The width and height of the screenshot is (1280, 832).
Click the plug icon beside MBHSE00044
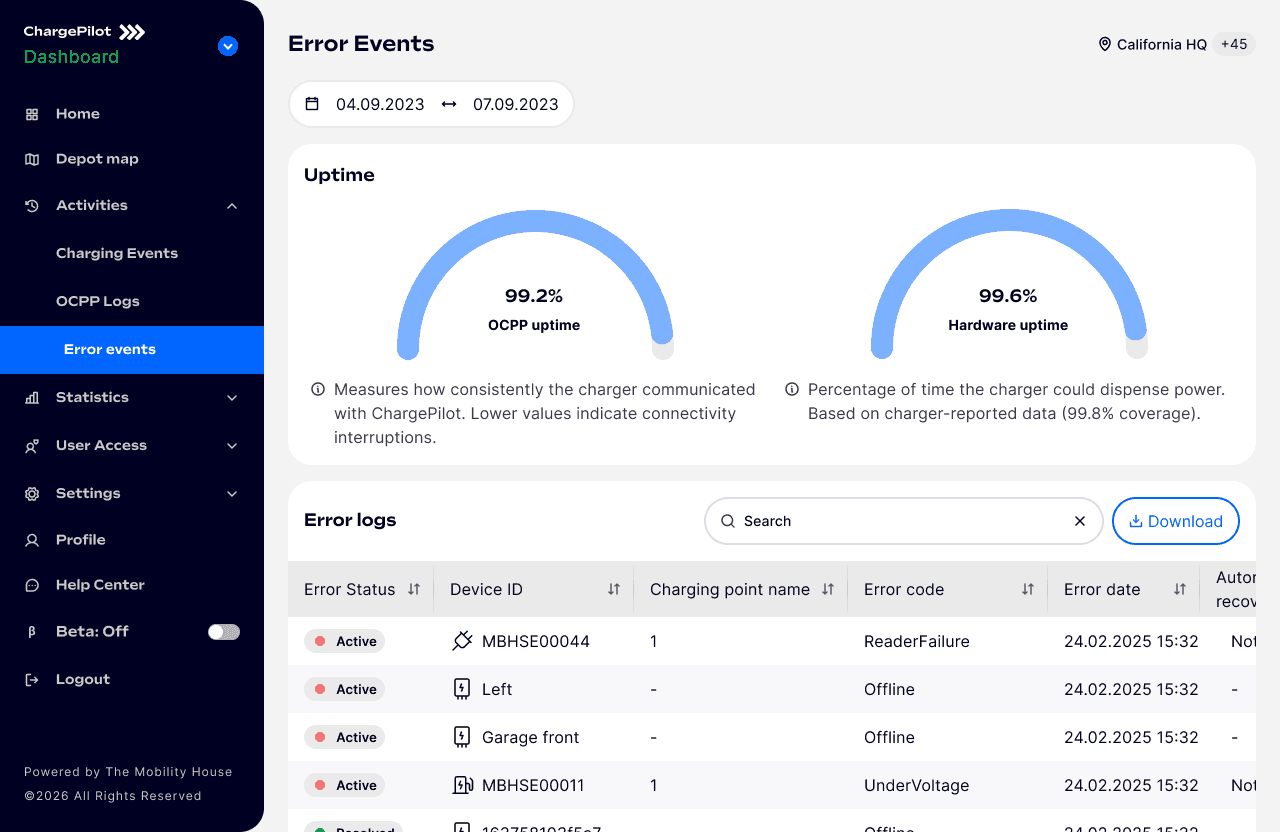click(x=462, y=641)
